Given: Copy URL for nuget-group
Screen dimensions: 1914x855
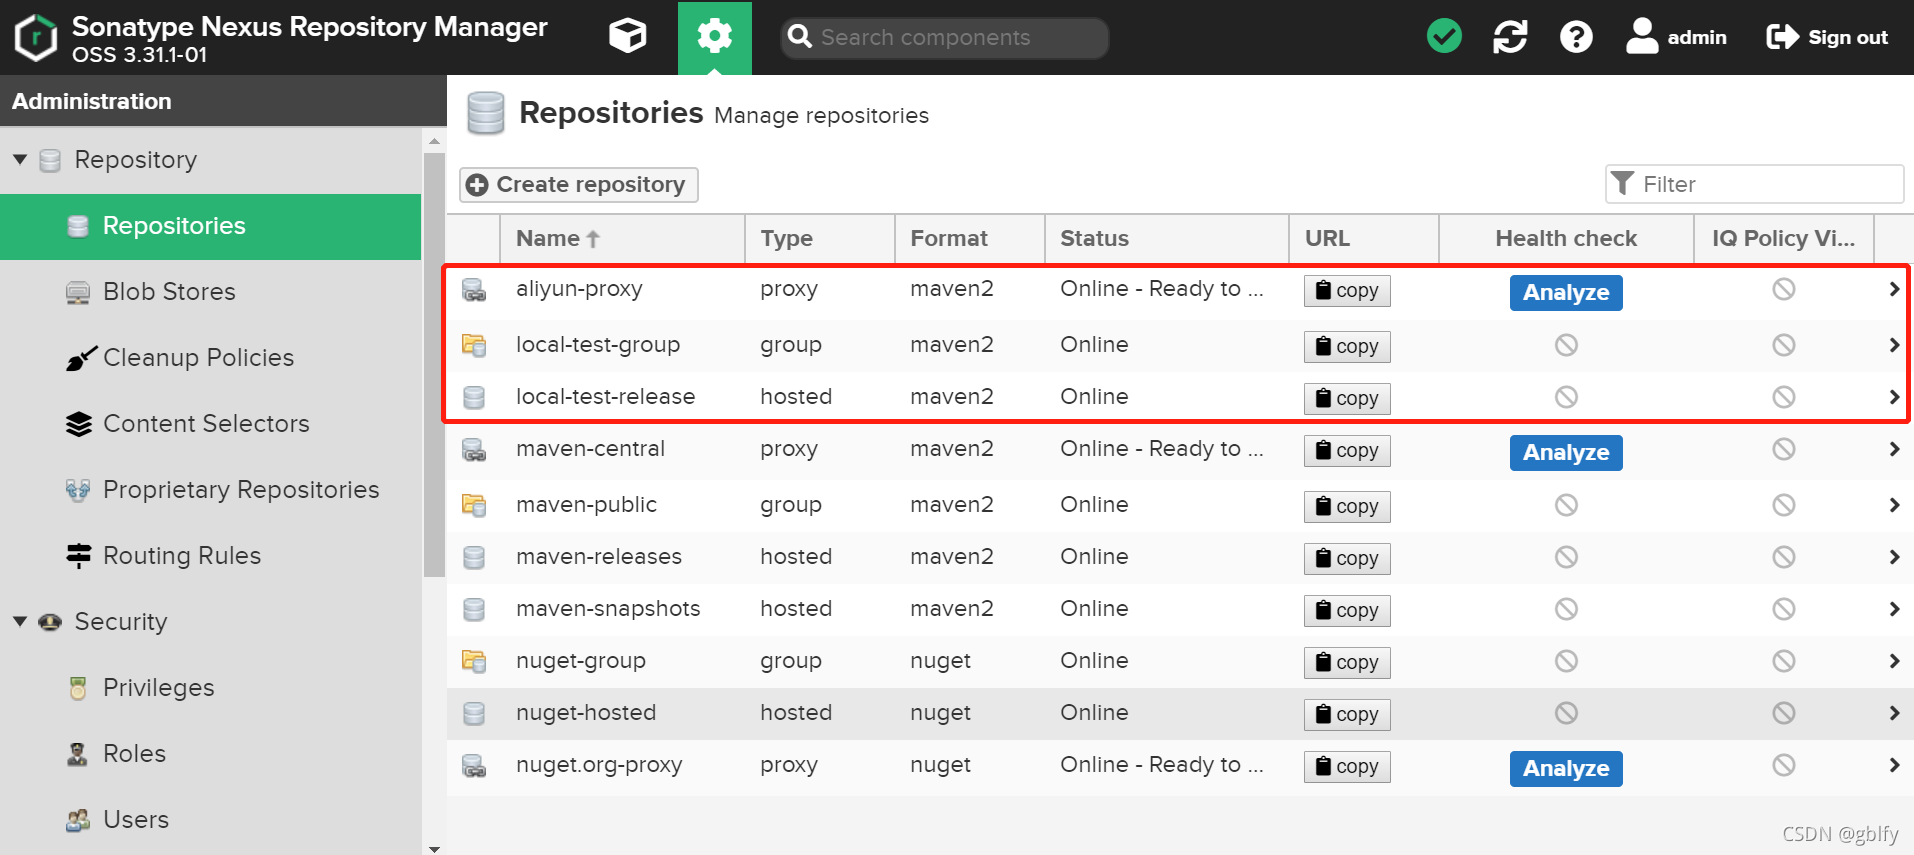Looking at the screenshot, I should (x=1347, y=663).
